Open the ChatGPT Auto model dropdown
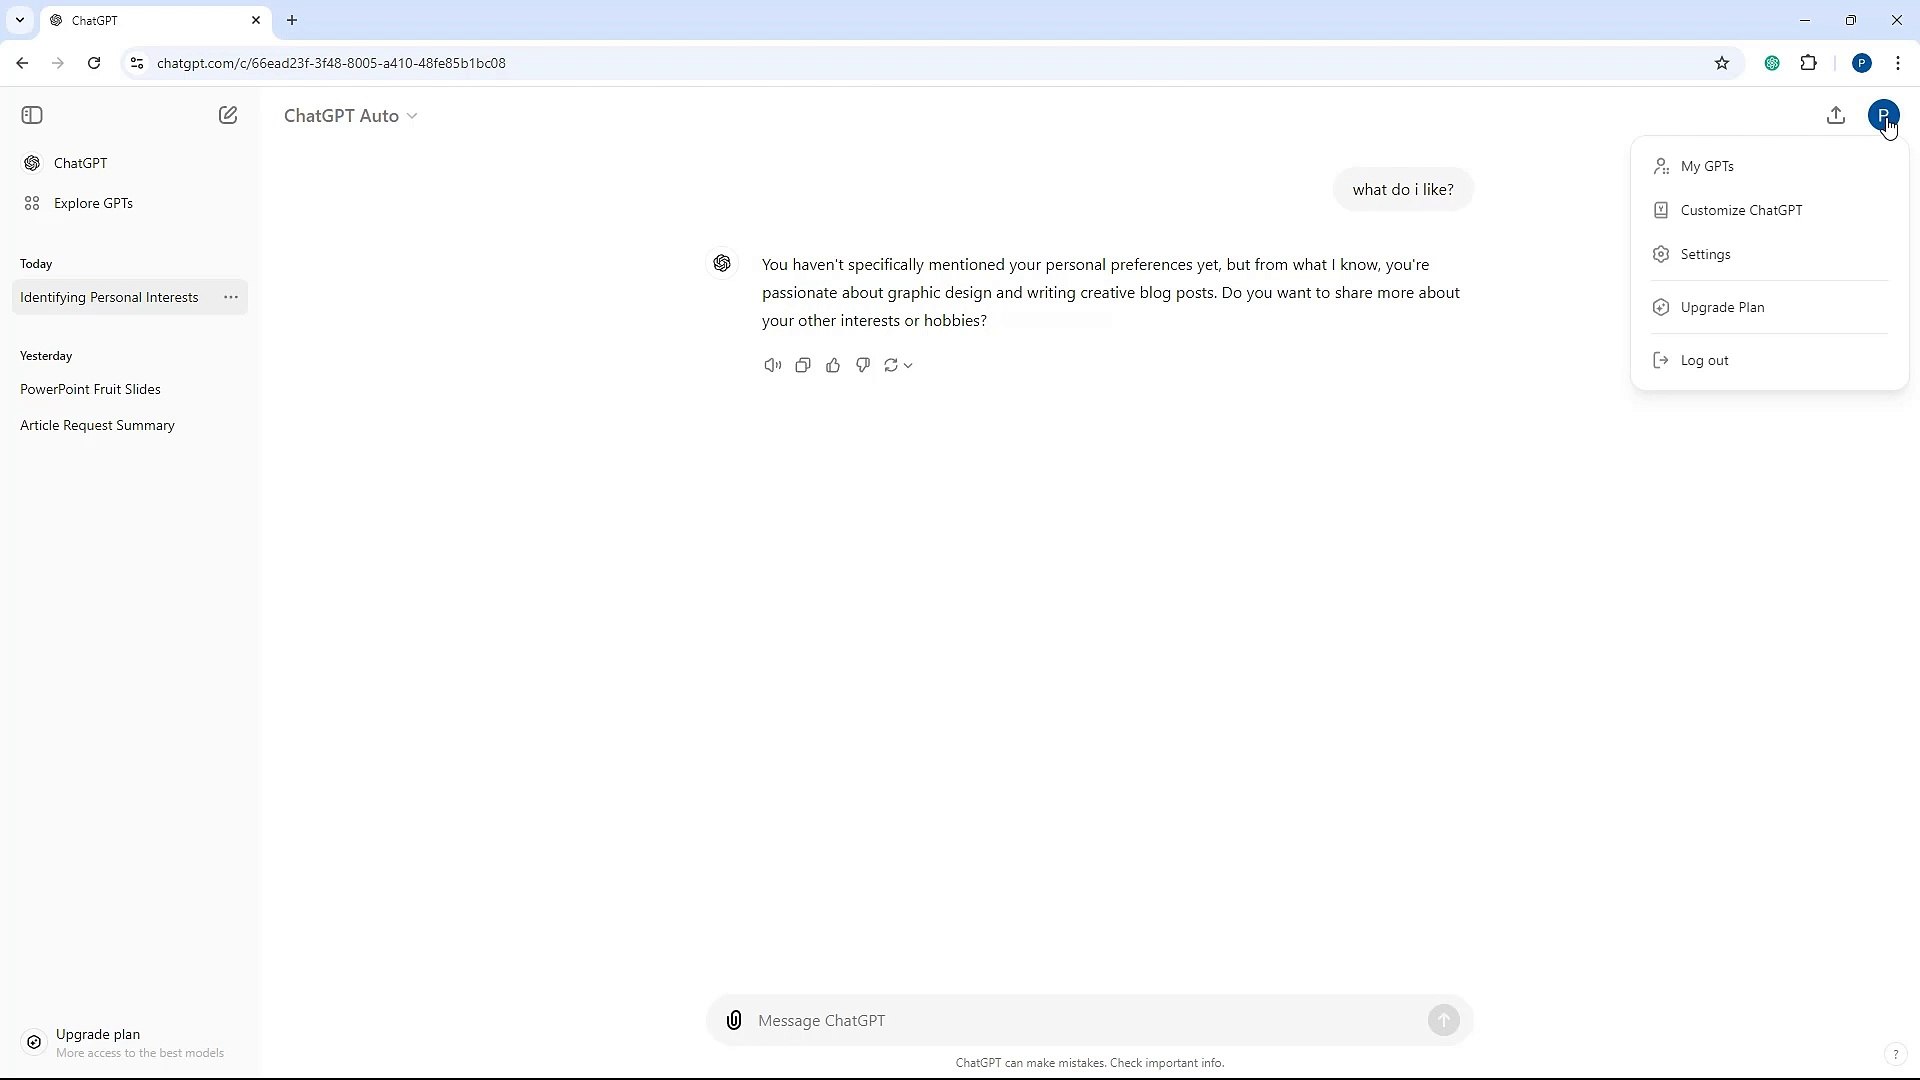Viewport: 1920px width, 1080px height. pos(351,115)
